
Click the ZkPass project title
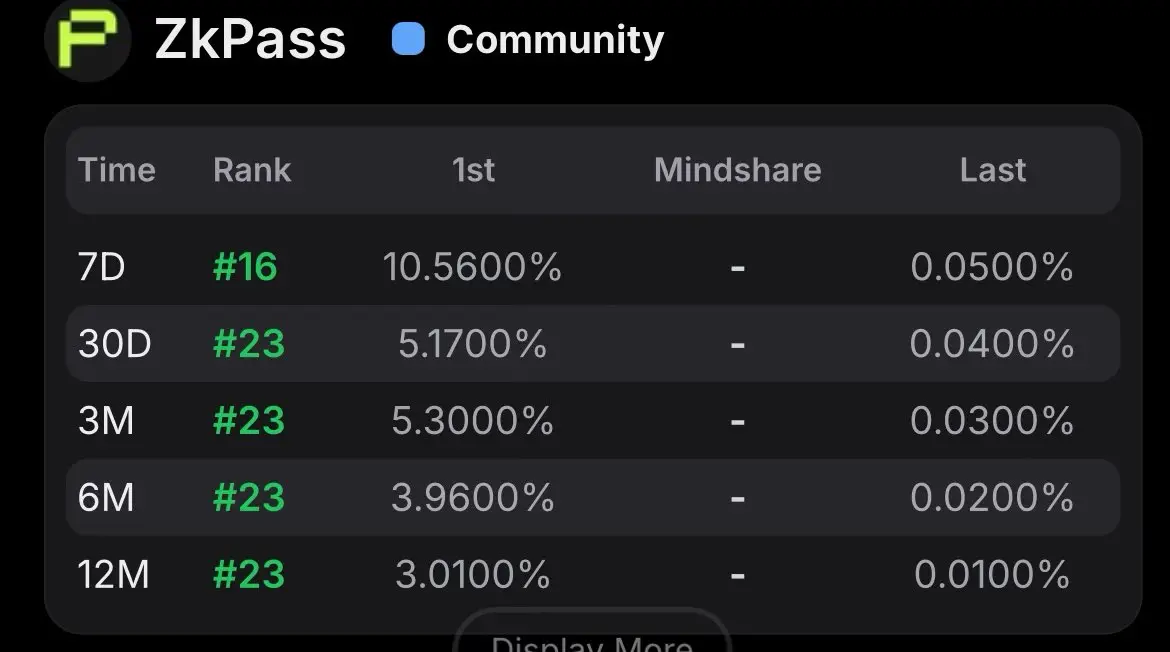tap(250, 40)
